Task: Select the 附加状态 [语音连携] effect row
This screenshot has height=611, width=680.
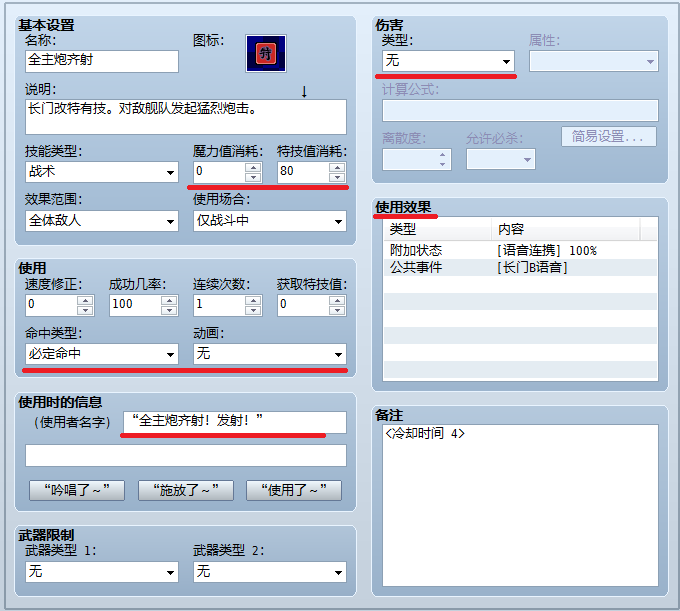Action: coord(520,251)
